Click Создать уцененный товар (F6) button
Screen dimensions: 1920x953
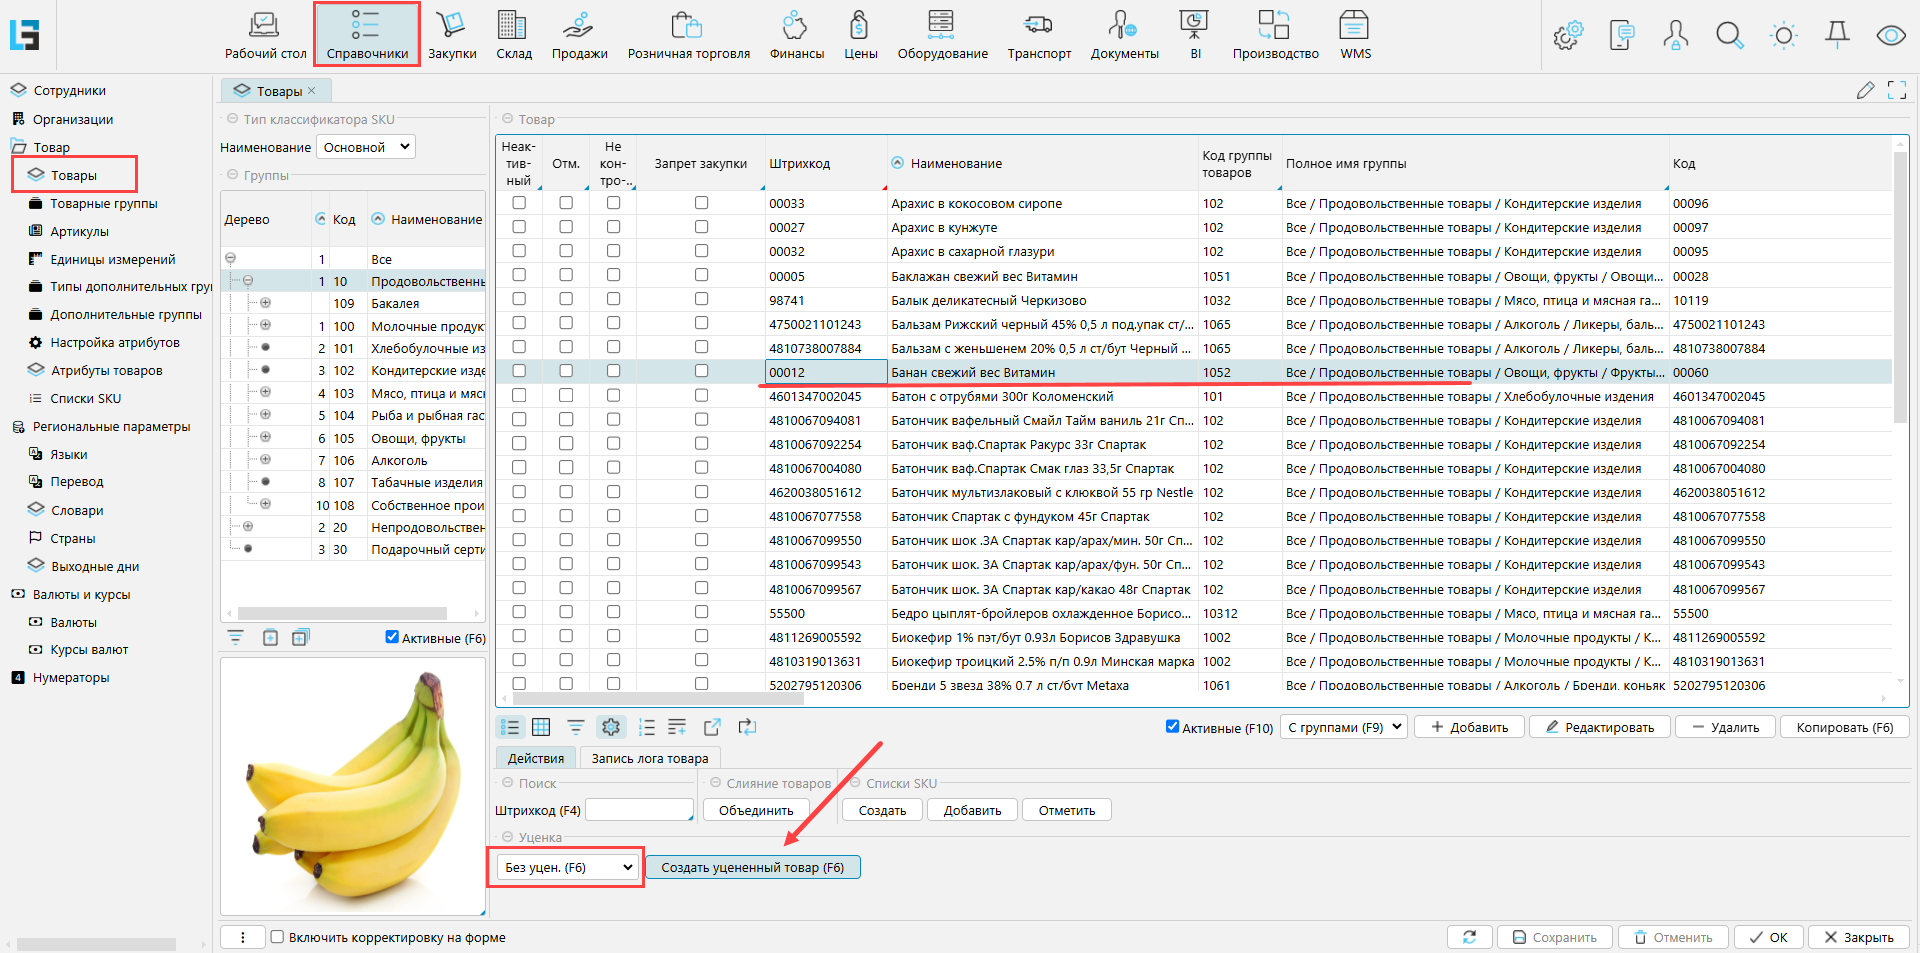[x=752, y=867]
